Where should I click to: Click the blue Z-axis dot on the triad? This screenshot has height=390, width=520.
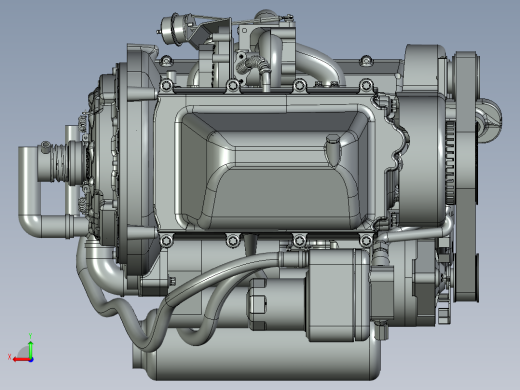tap(31, 360)
